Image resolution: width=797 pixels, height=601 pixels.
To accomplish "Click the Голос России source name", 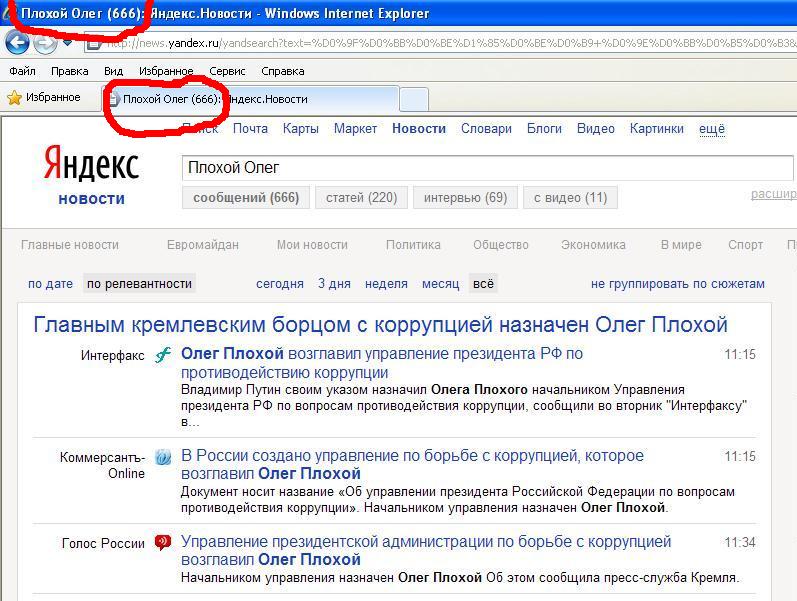I will click(x=103, y=544).
